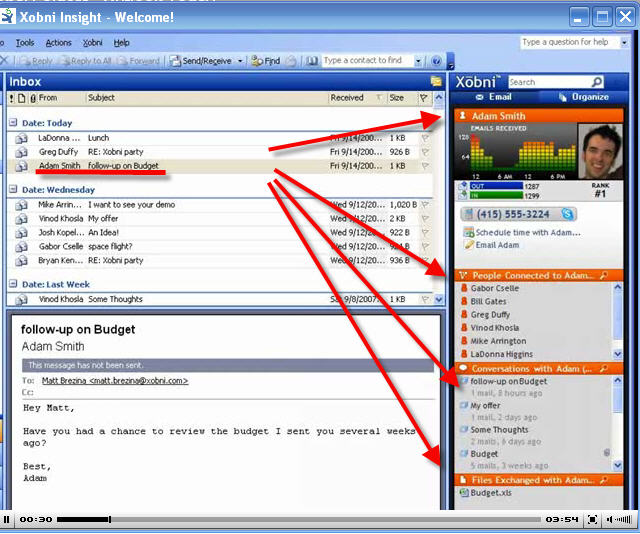Open the help question dropdown arrow
The height and width of the screenshot is (534, 640).
pyautogui.click(x=624, y=42)
